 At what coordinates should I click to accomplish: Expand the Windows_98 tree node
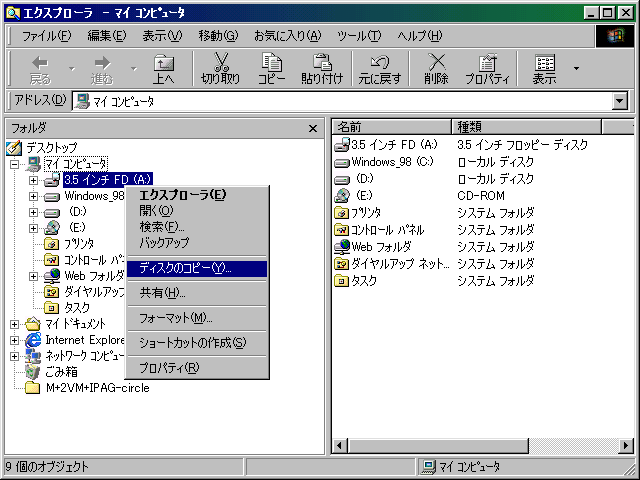(x=33, y=196)
